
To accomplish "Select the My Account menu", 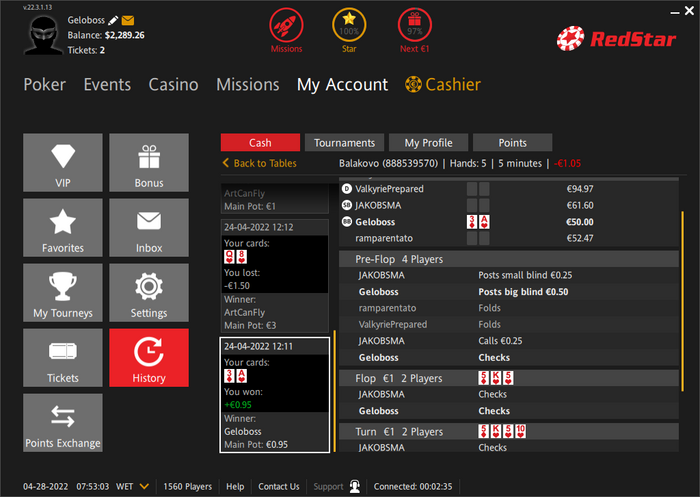I will click(342, 85).
